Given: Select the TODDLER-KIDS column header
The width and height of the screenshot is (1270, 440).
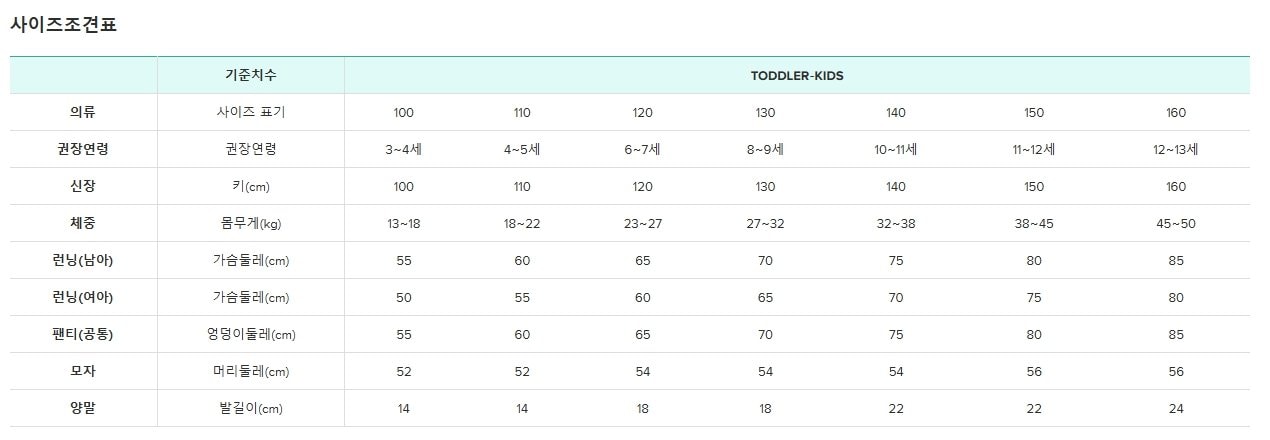Looking at the screenshot, I should pyautogui.click(x=797, y=76).
